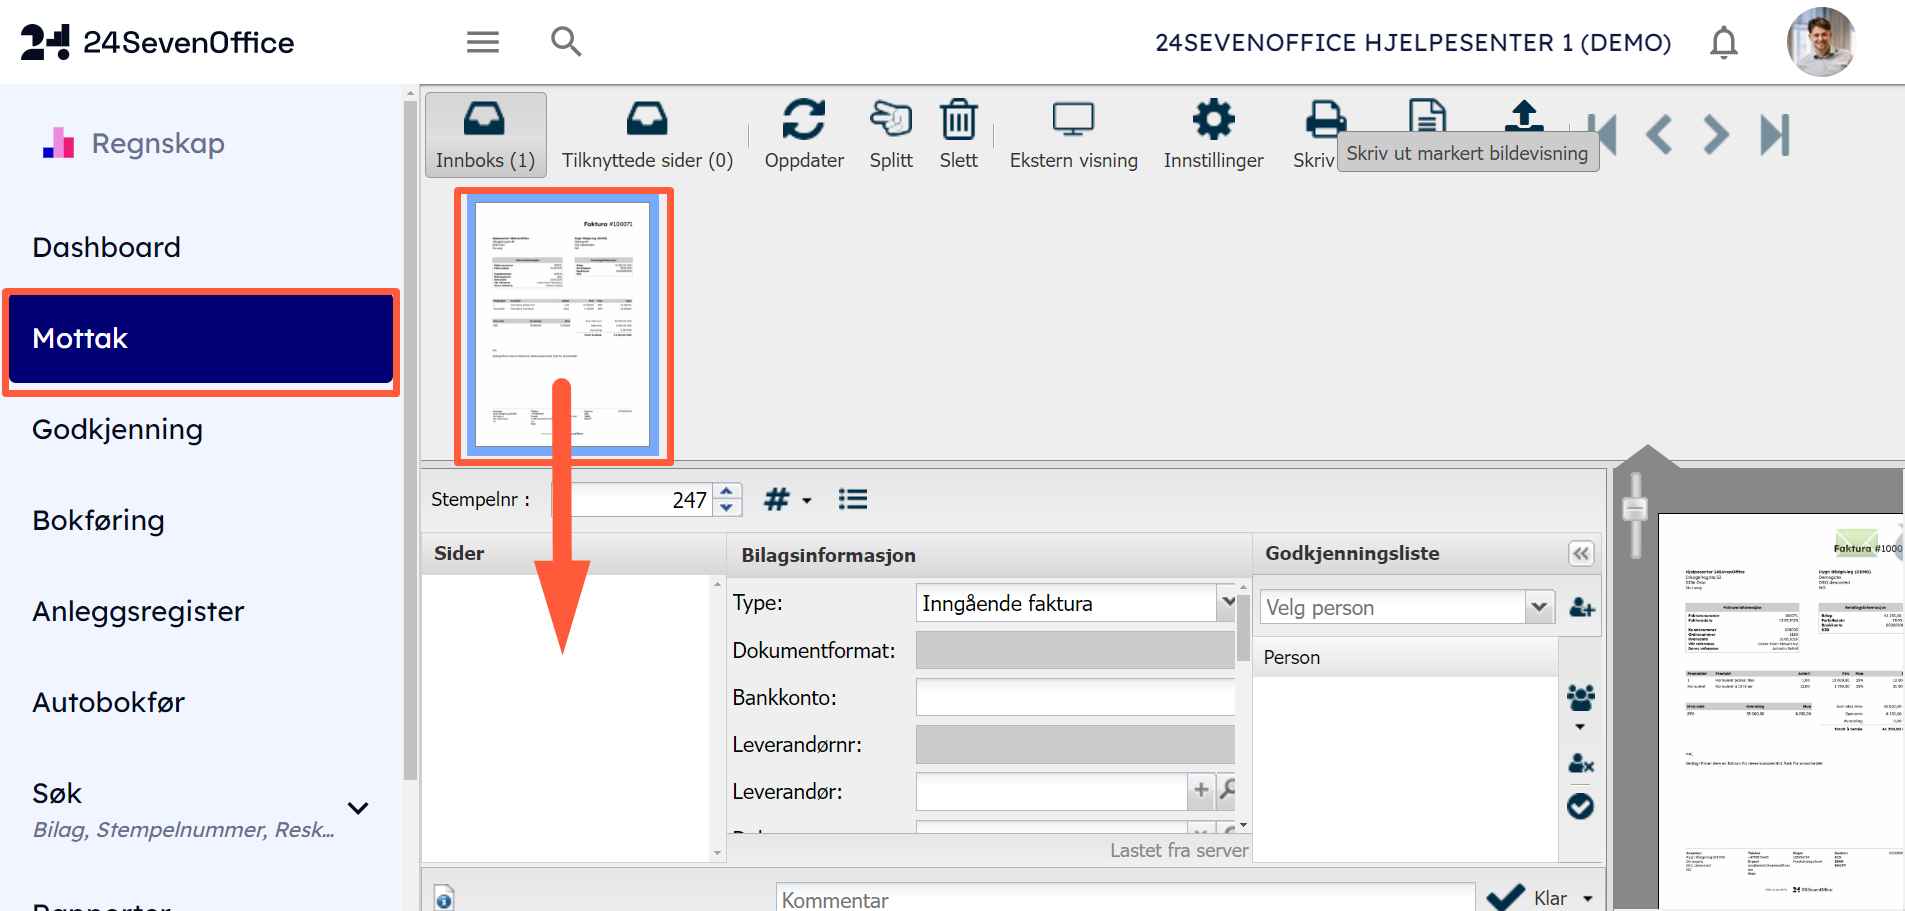Image resolution: width=1905 pixels, height=911 pixels.
Task: Open the search magnifier in header
Action: coord(566,42)
